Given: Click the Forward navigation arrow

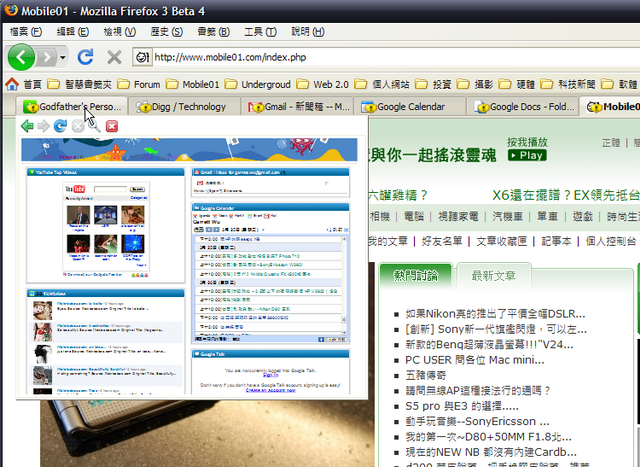Looking at the screenshot, I should tap(47, 57).
